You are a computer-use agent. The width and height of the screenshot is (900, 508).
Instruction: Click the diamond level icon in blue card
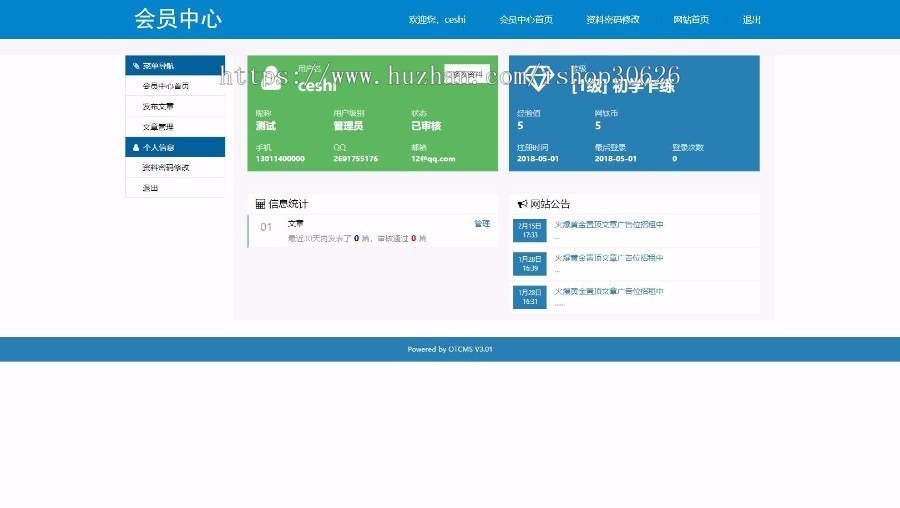coord(538,77)
